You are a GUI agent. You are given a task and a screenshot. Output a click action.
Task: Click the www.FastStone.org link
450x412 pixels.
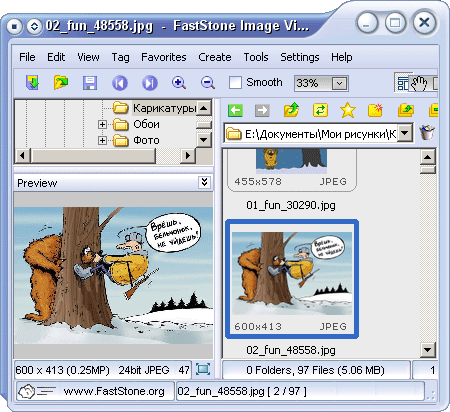tap(114, 391)
